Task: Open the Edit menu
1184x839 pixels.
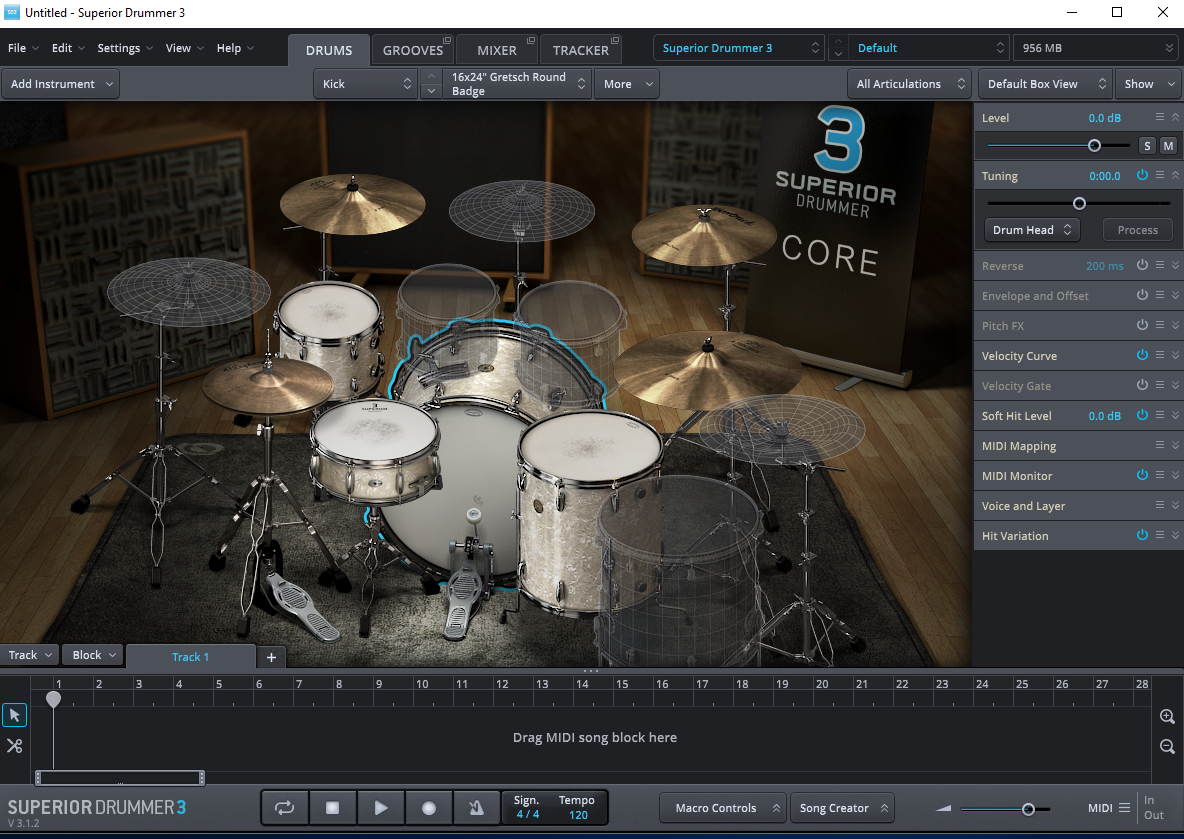Action: point(68,48)
